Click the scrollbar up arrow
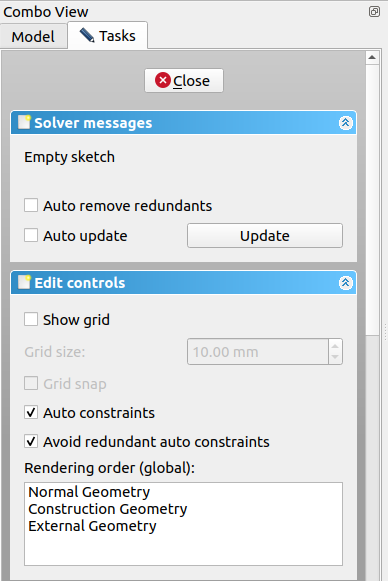The width and height of the screenshot is (388, 581). point(372,57)
